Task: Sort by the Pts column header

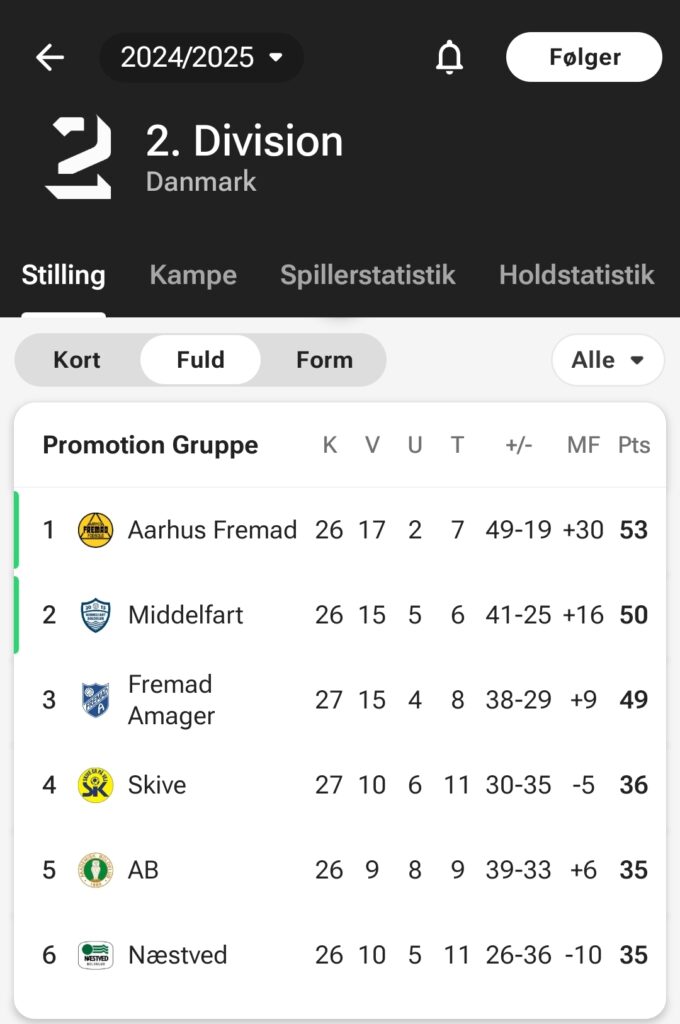Action: [x=634, y=445]
